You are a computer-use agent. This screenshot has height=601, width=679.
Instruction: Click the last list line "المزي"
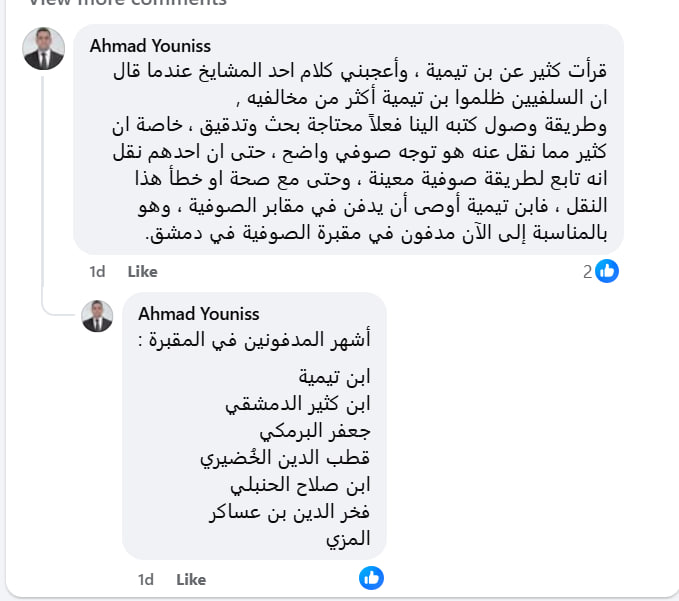[x=349, y=539]
